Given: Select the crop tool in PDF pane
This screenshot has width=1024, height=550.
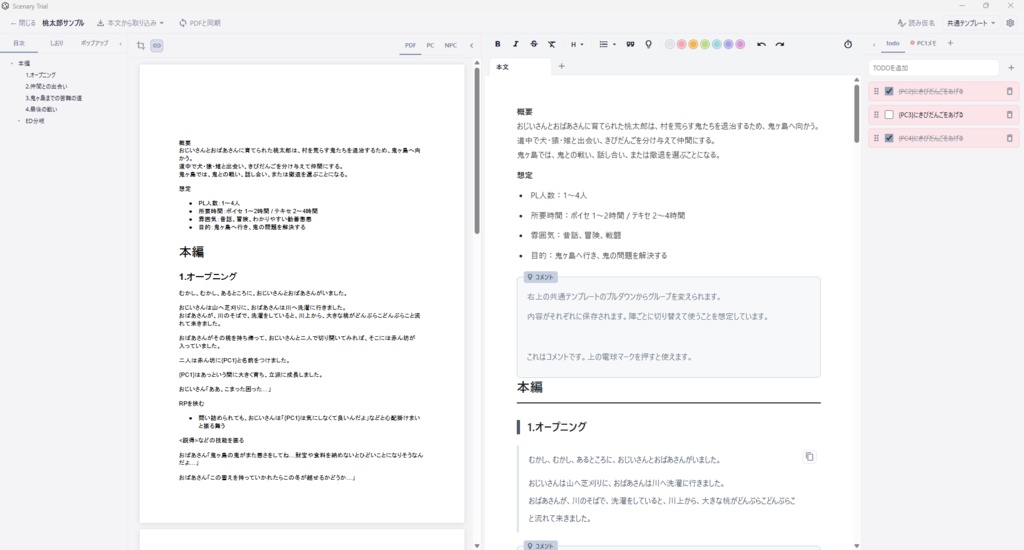Looking at the screenshot, I should [141, 45].
